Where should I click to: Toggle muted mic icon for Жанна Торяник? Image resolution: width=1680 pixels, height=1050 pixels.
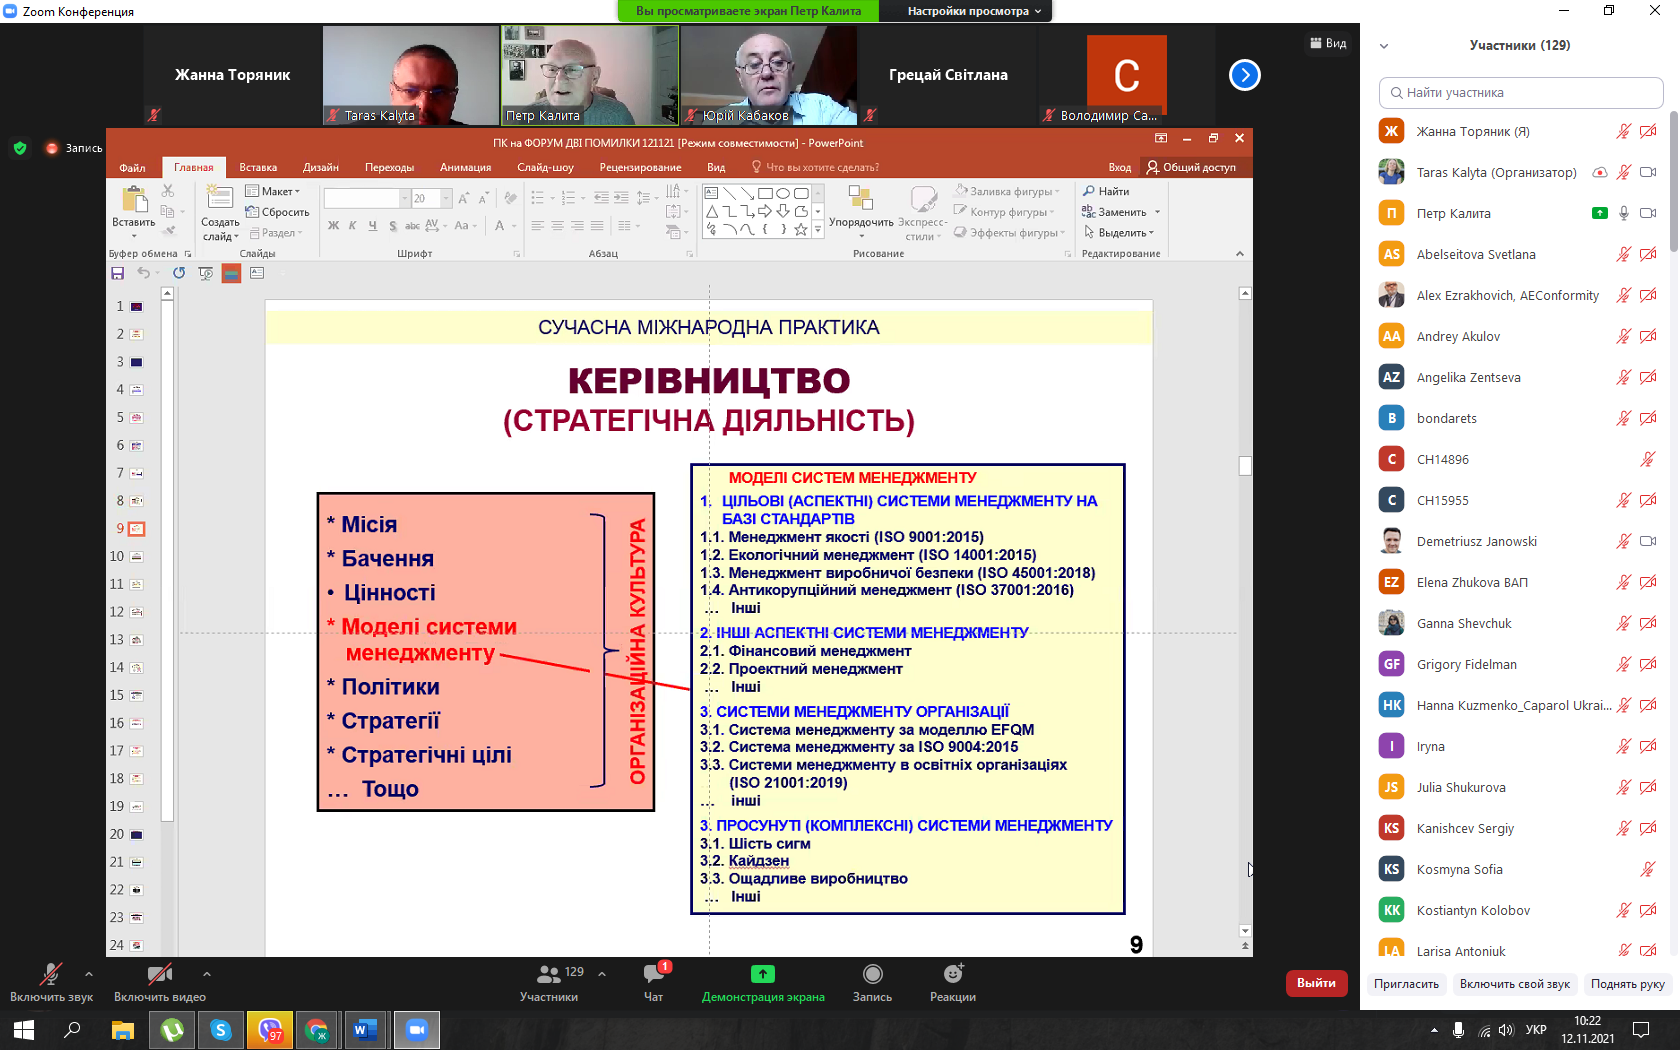coord(1624,131)
